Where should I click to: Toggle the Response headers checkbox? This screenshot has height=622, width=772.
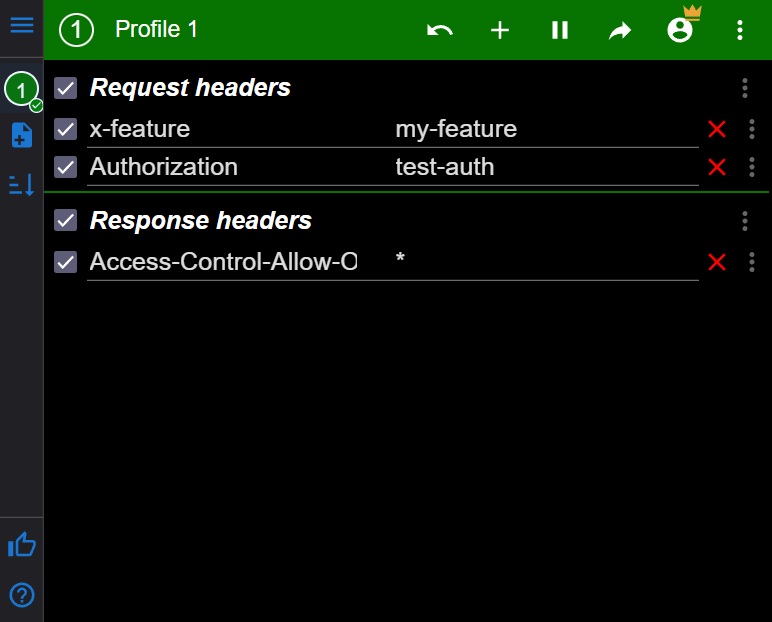pyautogui.click(x=65, y=220)
